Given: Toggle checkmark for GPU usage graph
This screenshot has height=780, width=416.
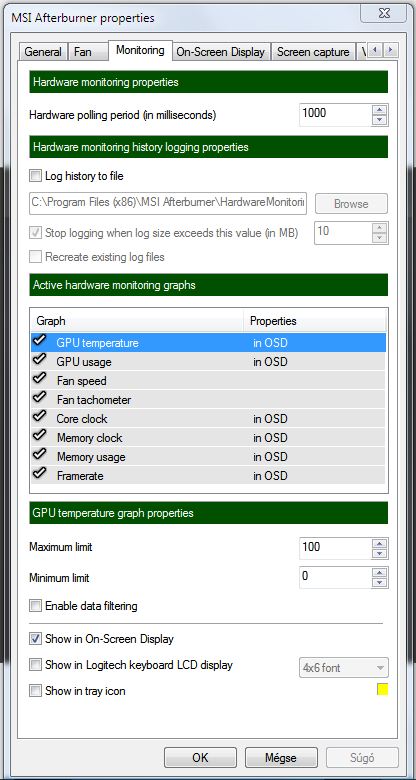Looking at the screenshot, I should 39,360.
